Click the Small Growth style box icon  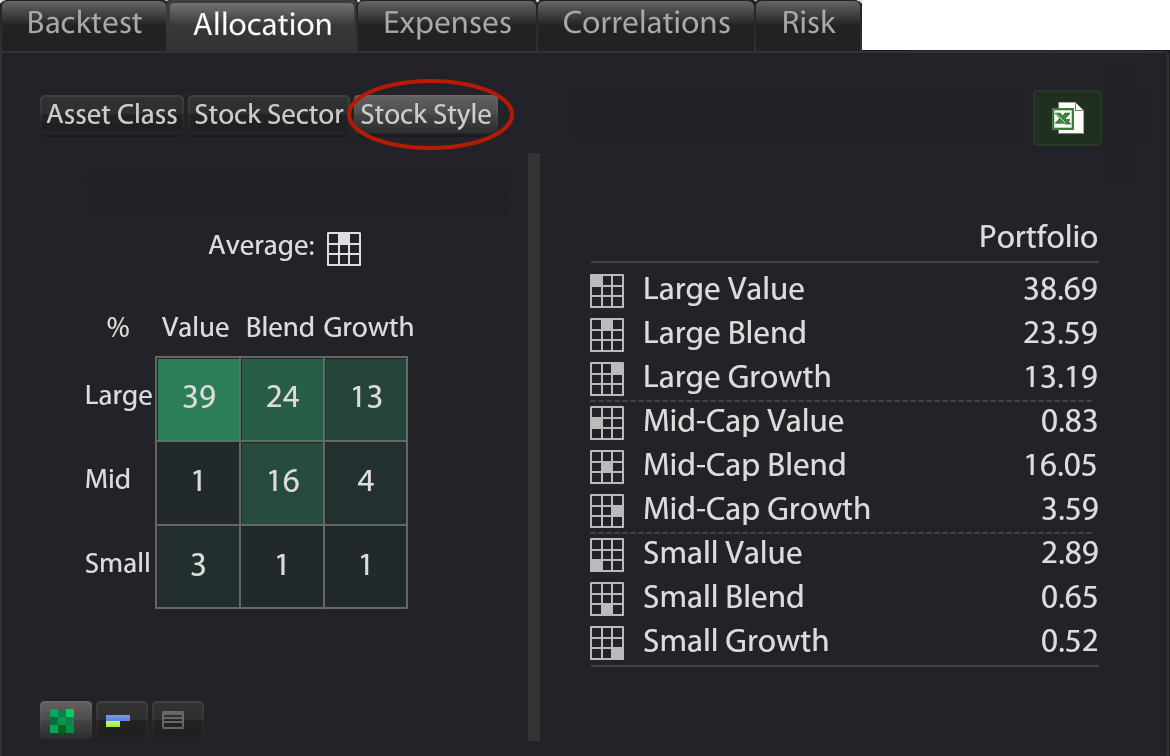coord(607,642)
